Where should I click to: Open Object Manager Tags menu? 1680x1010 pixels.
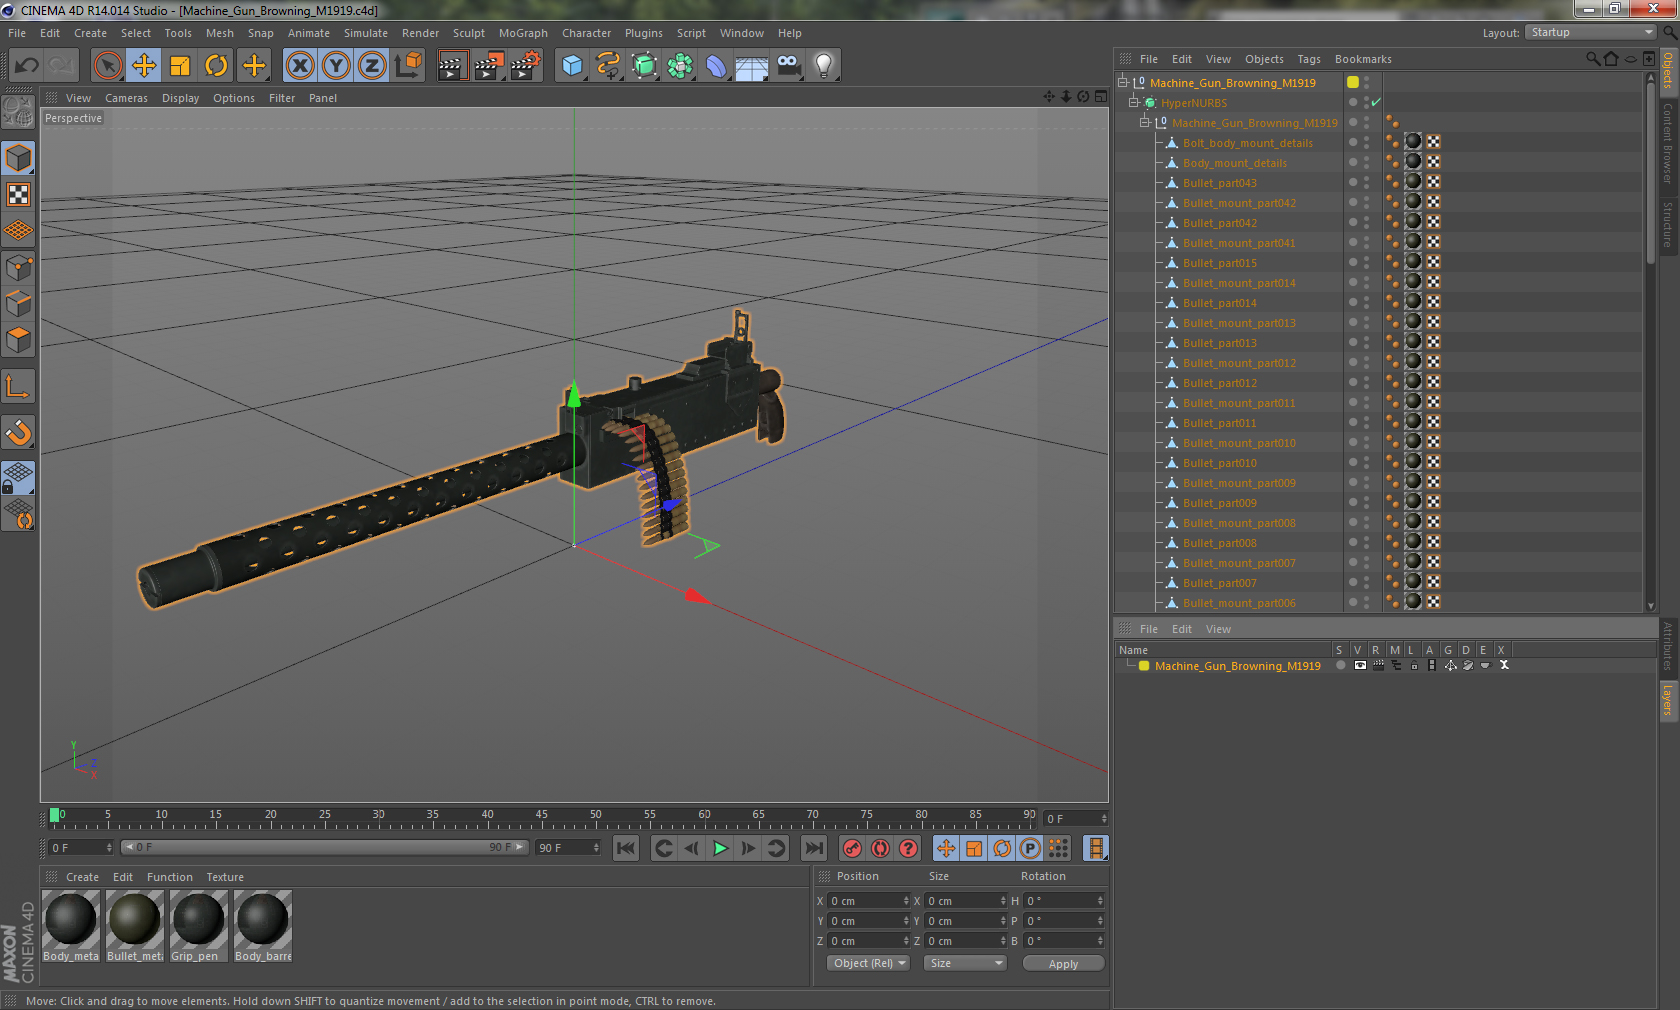pyautogui.click(x=1309, y=59)
